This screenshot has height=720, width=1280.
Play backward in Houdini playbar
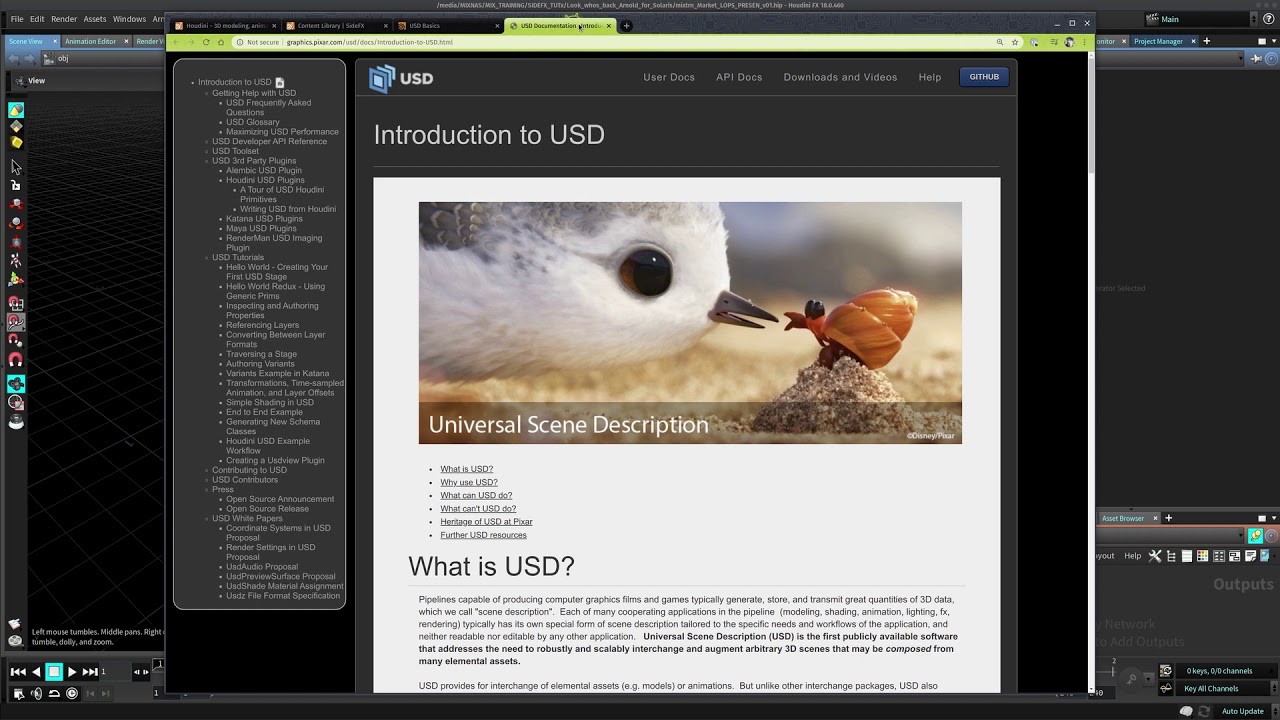pyautogui.click(x=36, y=672)
